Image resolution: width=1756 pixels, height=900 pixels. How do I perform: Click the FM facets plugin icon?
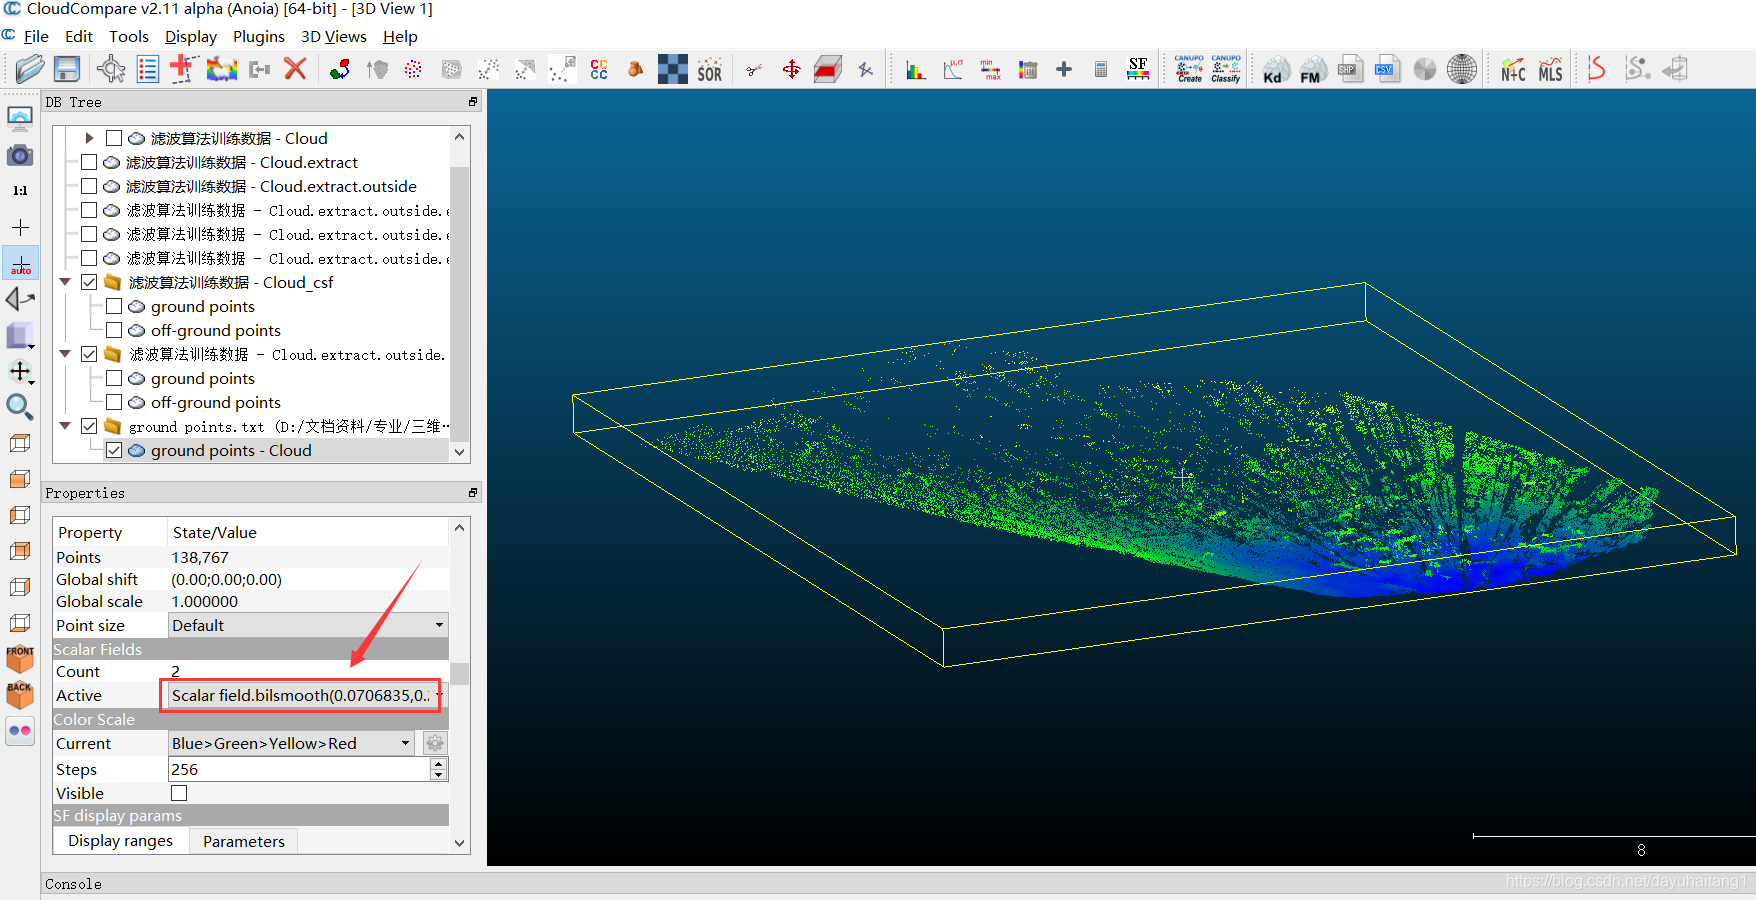pyautogui.click(x=1312, y=69)
